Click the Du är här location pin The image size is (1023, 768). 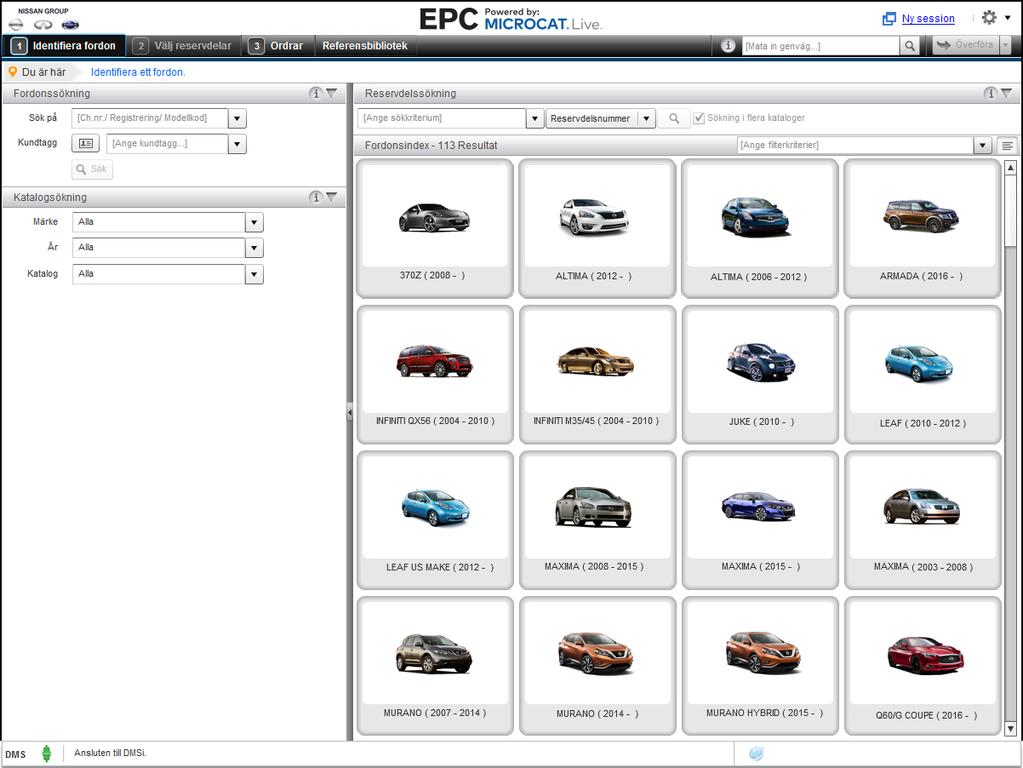[12, 72]
